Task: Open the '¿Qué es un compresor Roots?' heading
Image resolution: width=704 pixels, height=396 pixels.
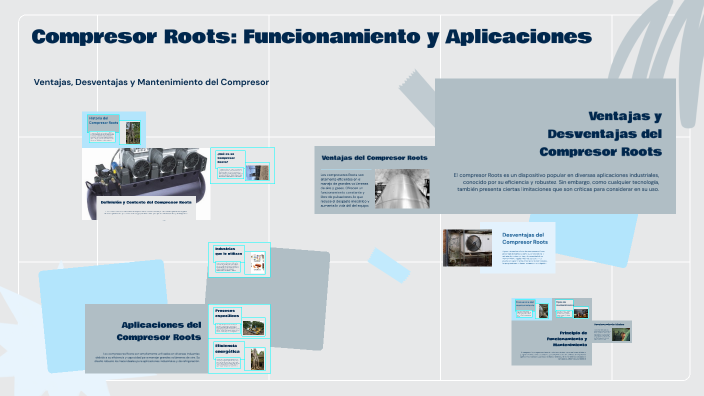Action: [x=226, y=158]
